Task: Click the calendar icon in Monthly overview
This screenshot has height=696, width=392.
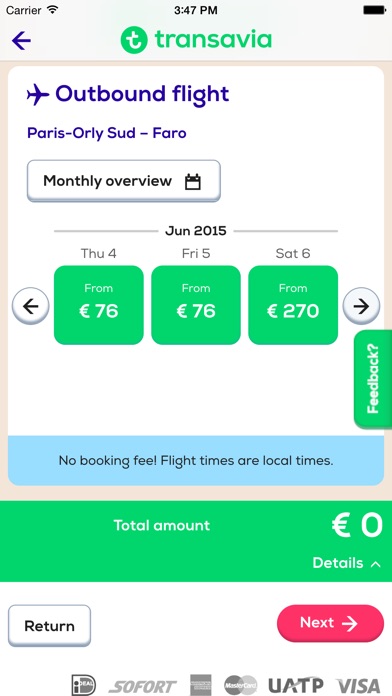Action: click(x=193, y=182)
